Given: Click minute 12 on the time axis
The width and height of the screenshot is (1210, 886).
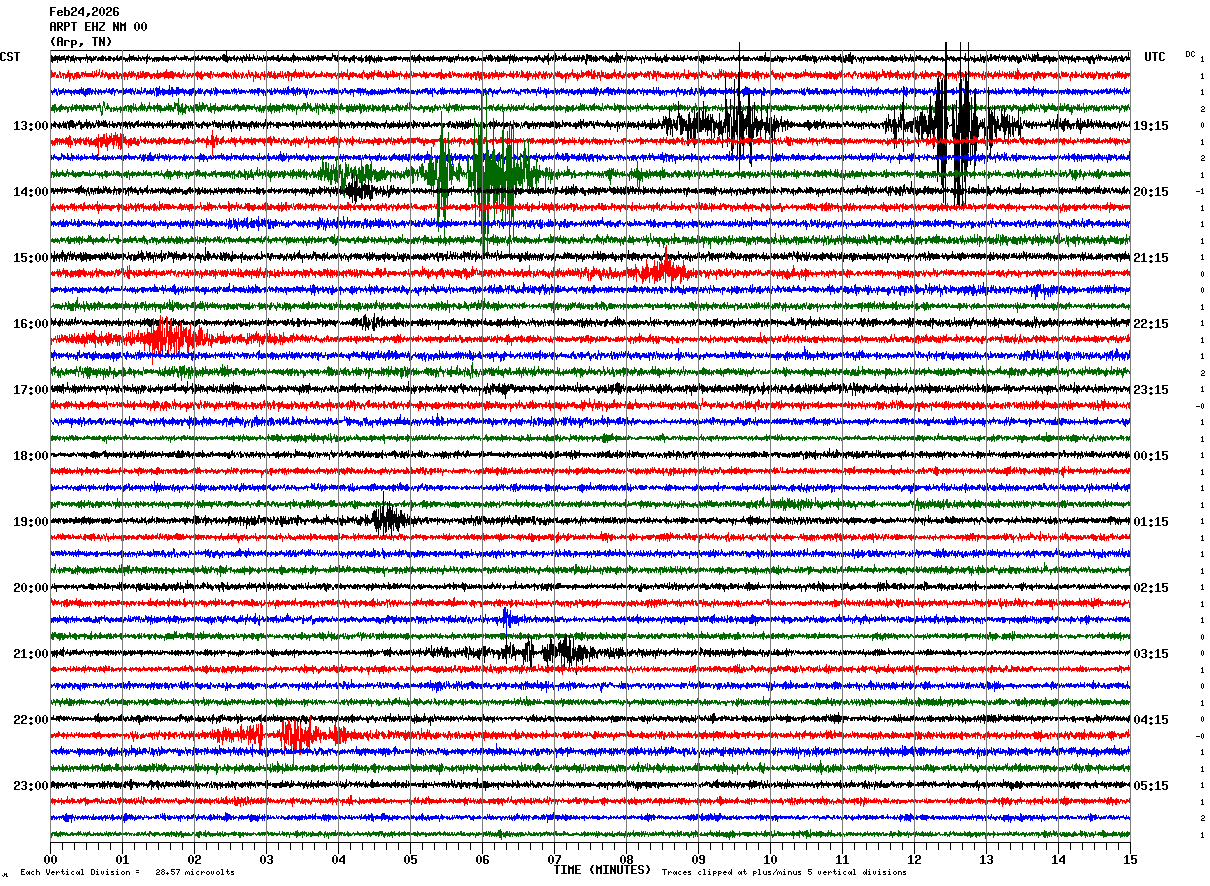Looking at the screenshot, I should [915, 859].
